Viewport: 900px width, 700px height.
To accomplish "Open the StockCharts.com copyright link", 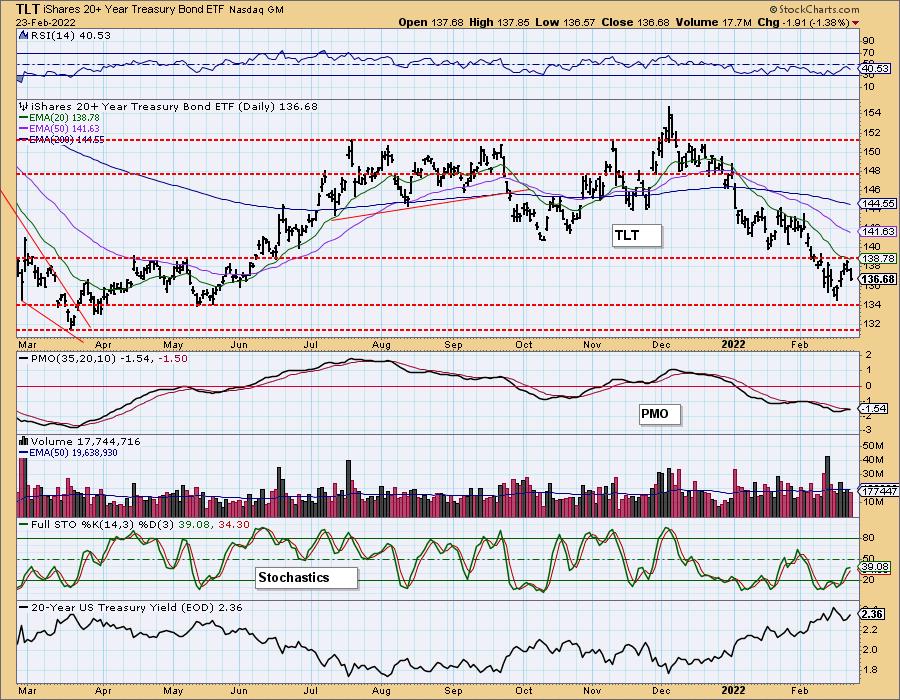I will coord(814,9).
